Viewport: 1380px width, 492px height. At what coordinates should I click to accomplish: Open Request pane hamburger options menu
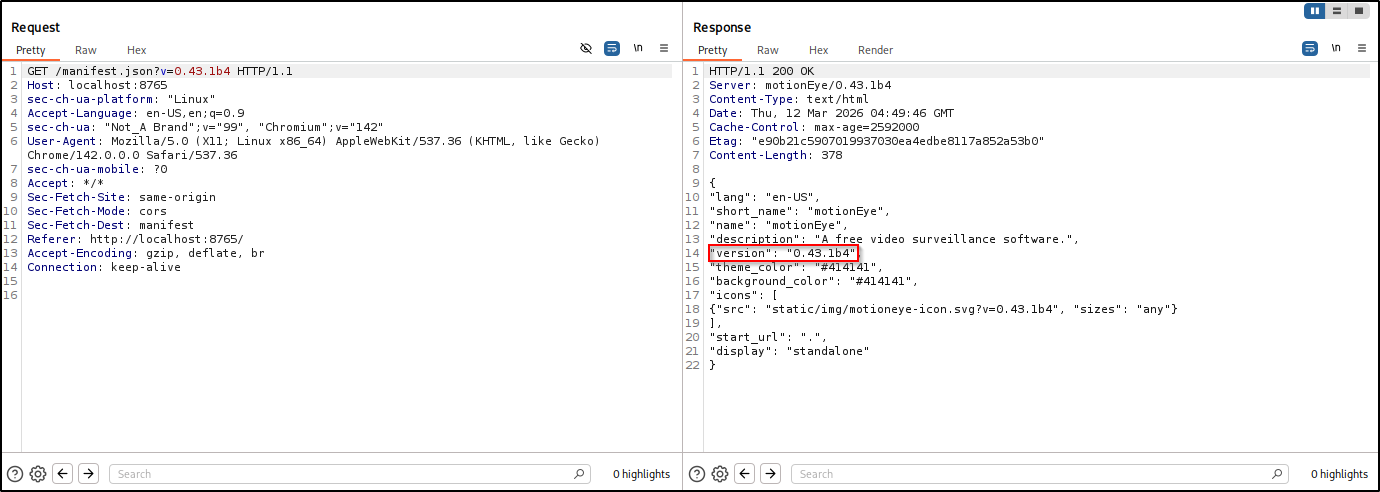[x=663, y=48]
